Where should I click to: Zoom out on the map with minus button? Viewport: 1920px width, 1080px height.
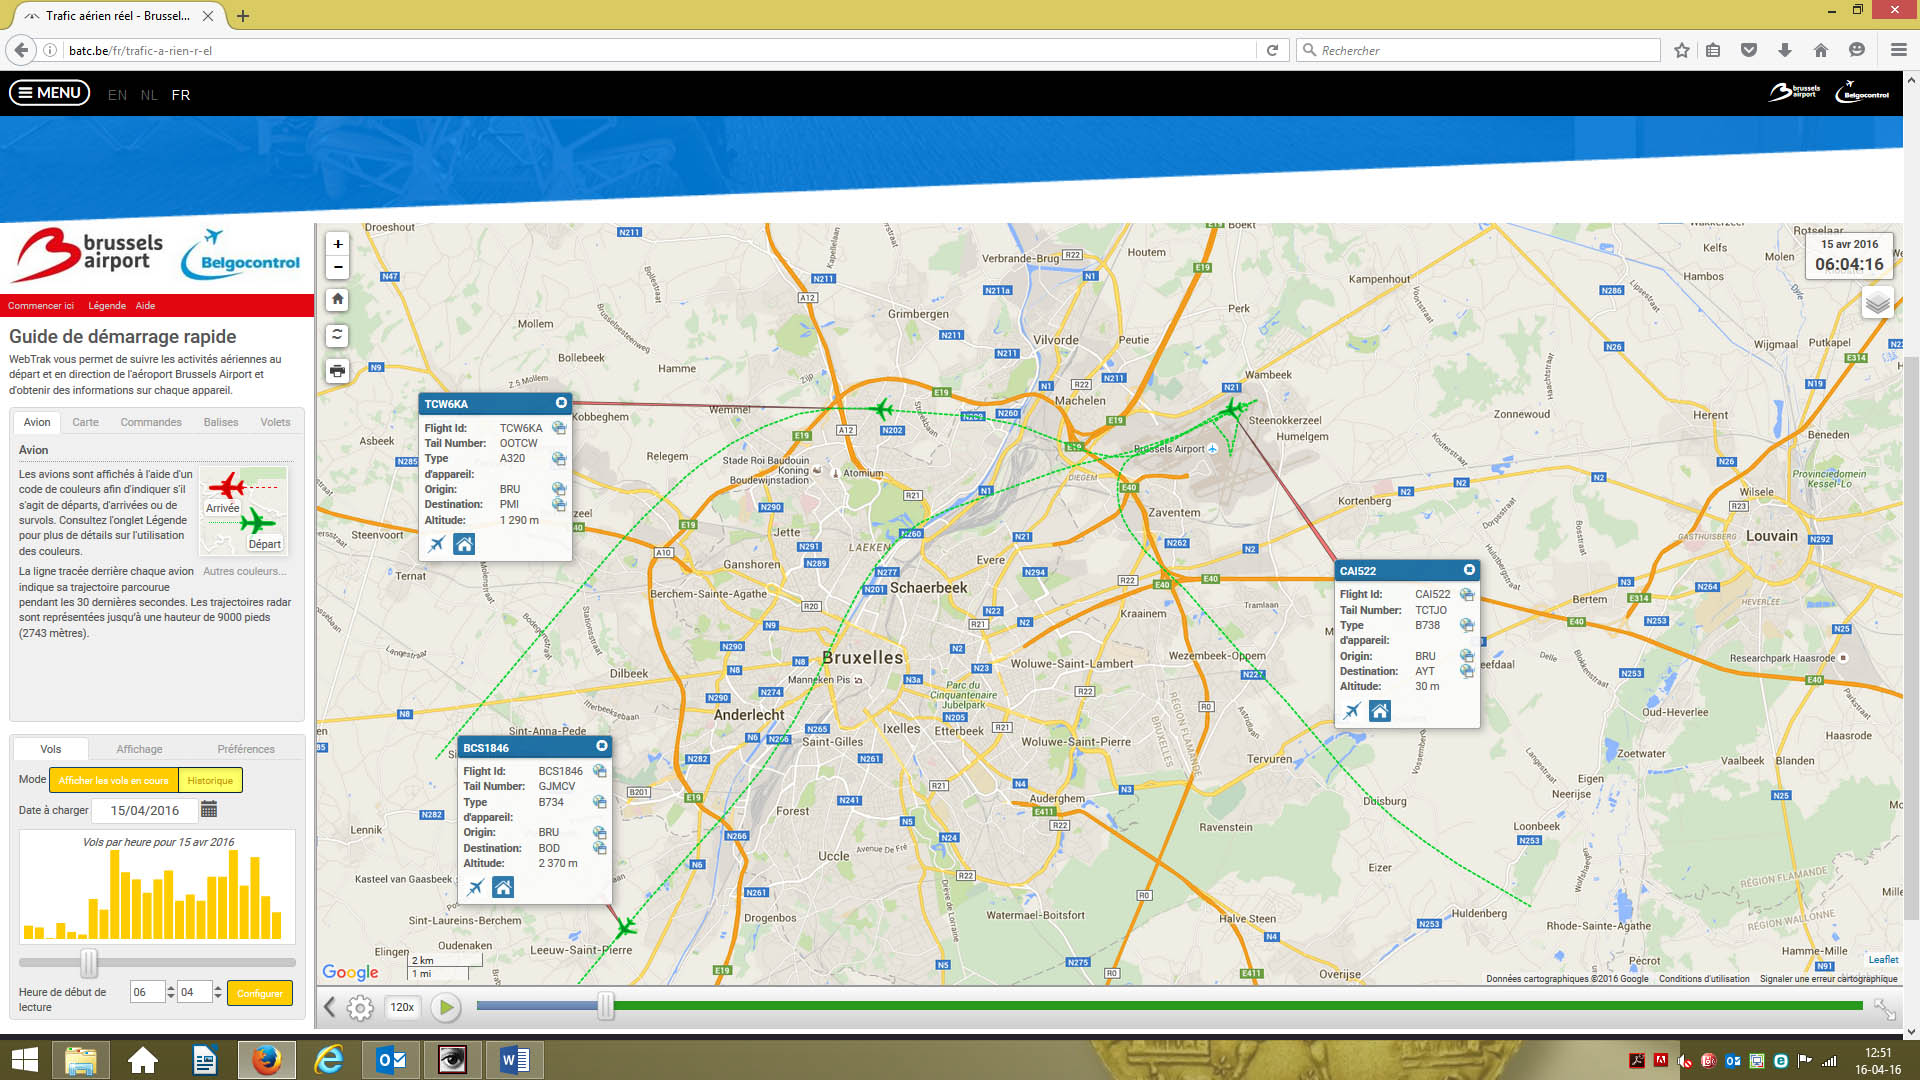(x=338, y=267)
